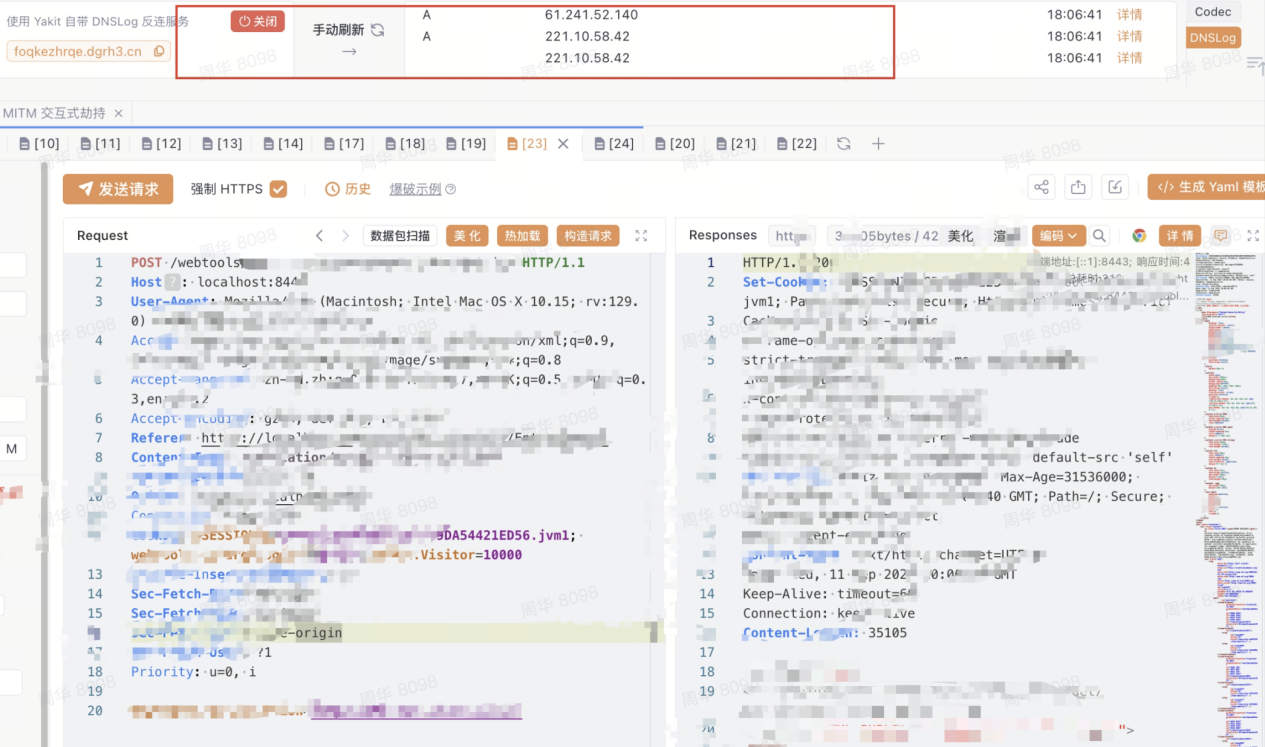Open the Chrome browser icon in Responses toolbar
1265x747 pixels.
coord(1139,235)
